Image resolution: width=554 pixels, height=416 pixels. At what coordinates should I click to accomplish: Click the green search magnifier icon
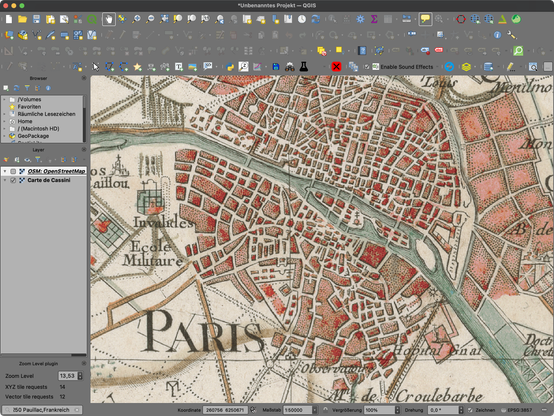518,51
